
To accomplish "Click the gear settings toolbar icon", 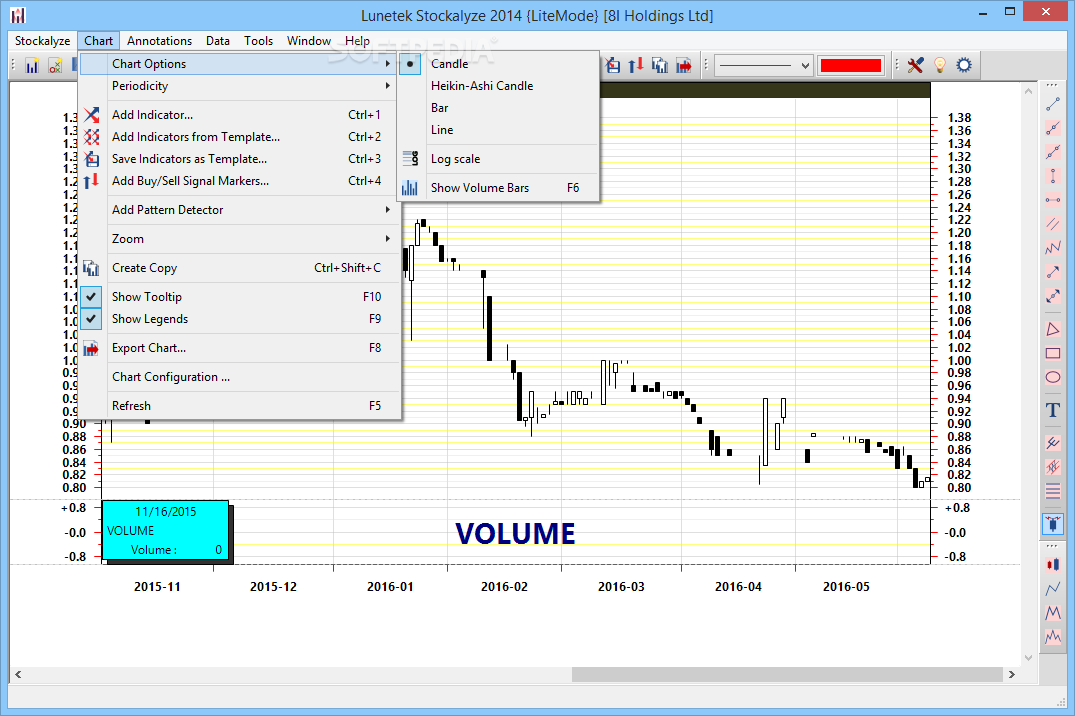I will [964, 65].
